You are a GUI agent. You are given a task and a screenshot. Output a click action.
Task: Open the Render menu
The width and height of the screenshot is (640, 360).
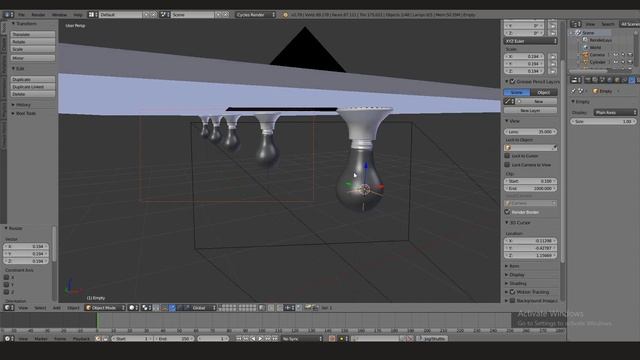[x=38, y=15]
